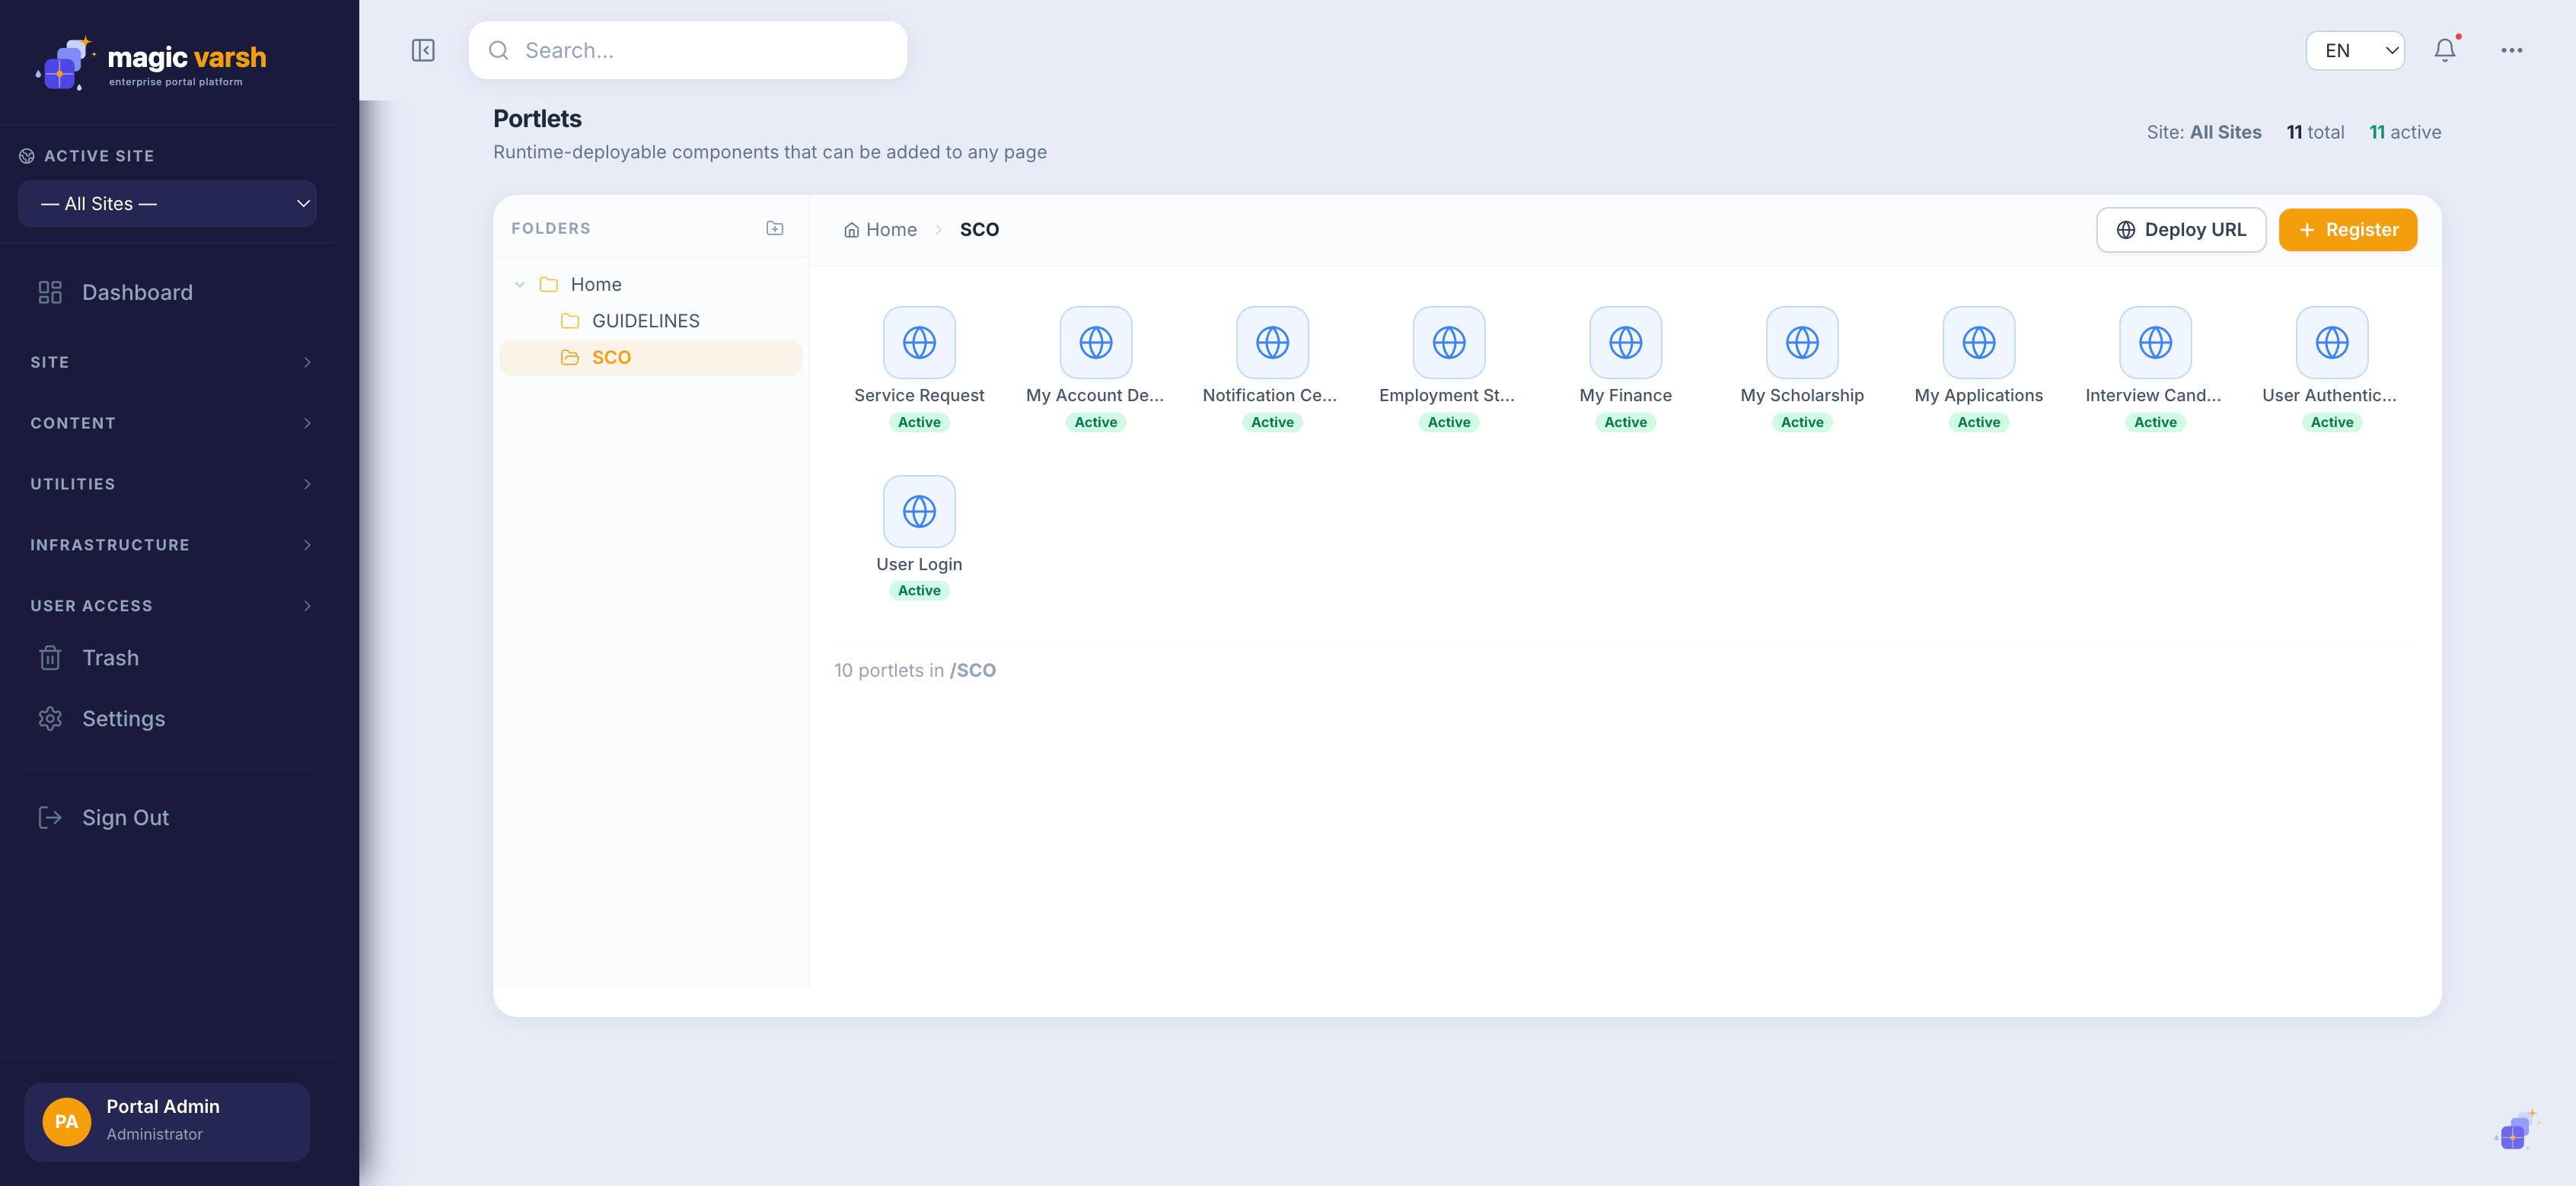Select the SCO folder label in tree
2576x1186 pixels.
click(x=611, y=357)
